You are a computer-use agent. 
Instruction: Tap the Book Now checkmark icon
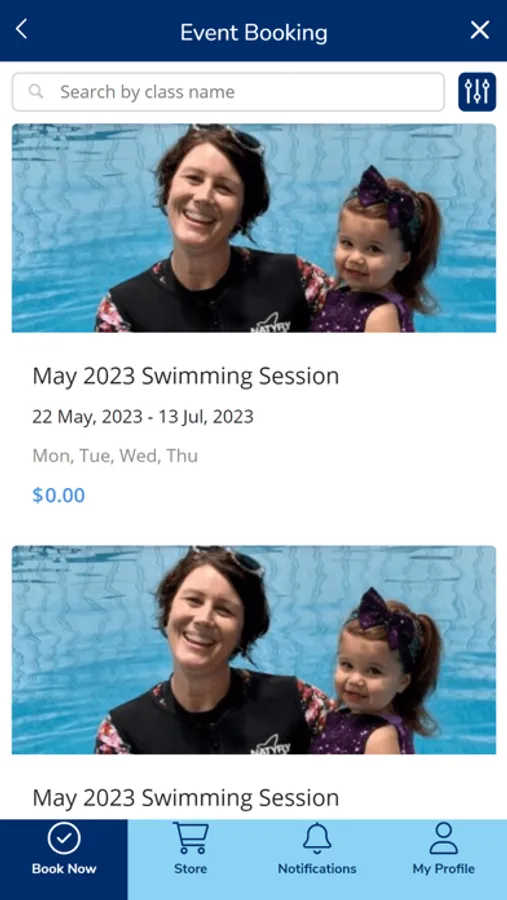click(x=64, y=839)
